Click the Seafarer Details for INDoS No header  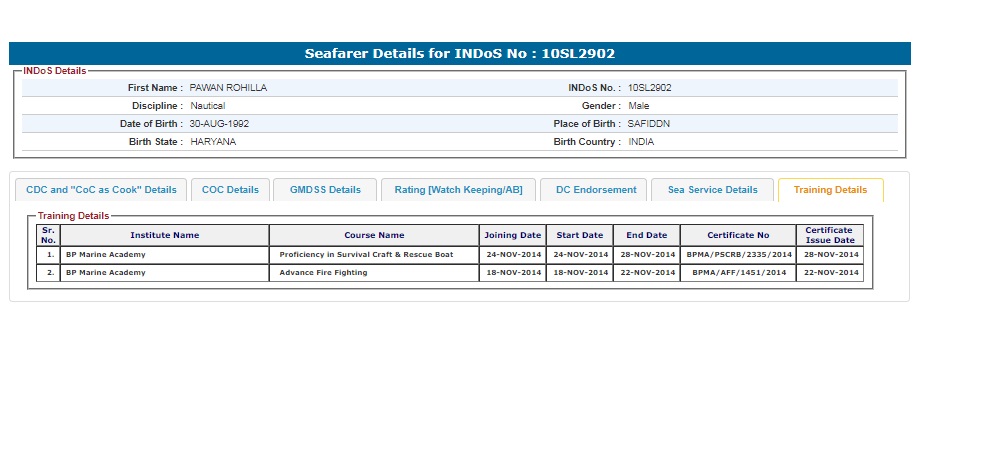(x=460, y=54)
